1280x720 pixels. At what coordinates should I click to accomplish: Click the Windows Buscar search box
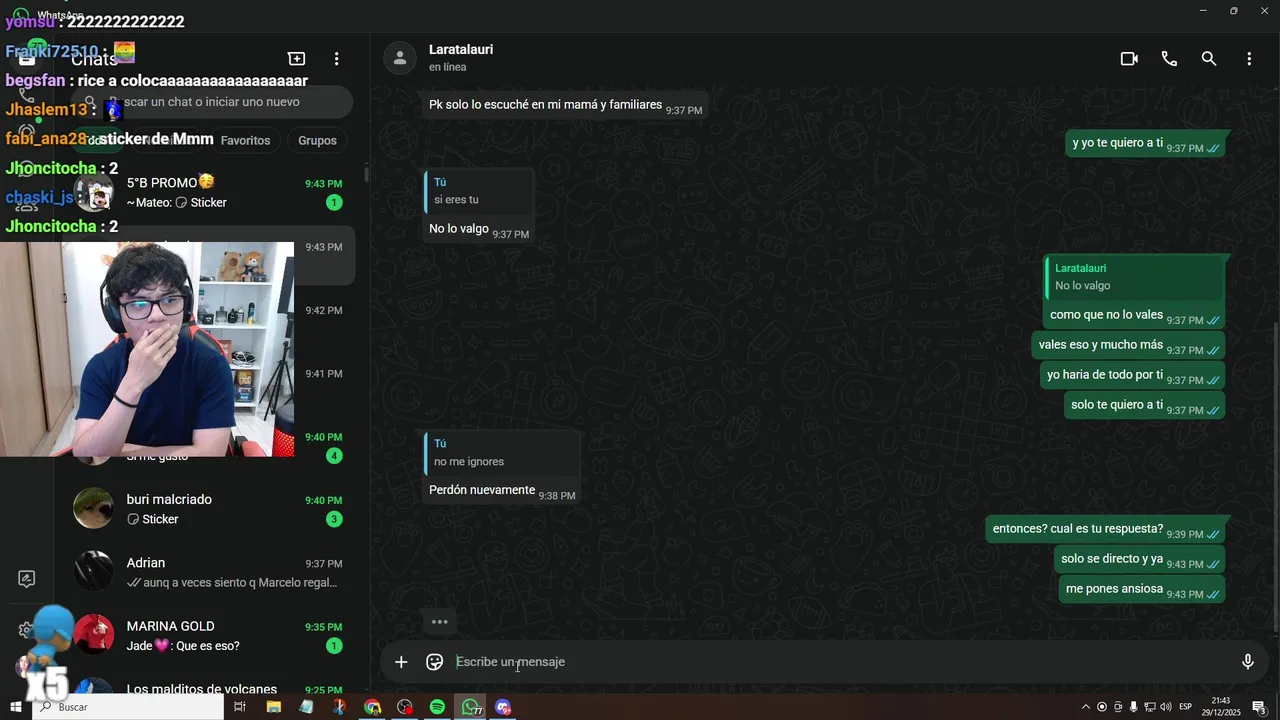[x=128, y=707]
